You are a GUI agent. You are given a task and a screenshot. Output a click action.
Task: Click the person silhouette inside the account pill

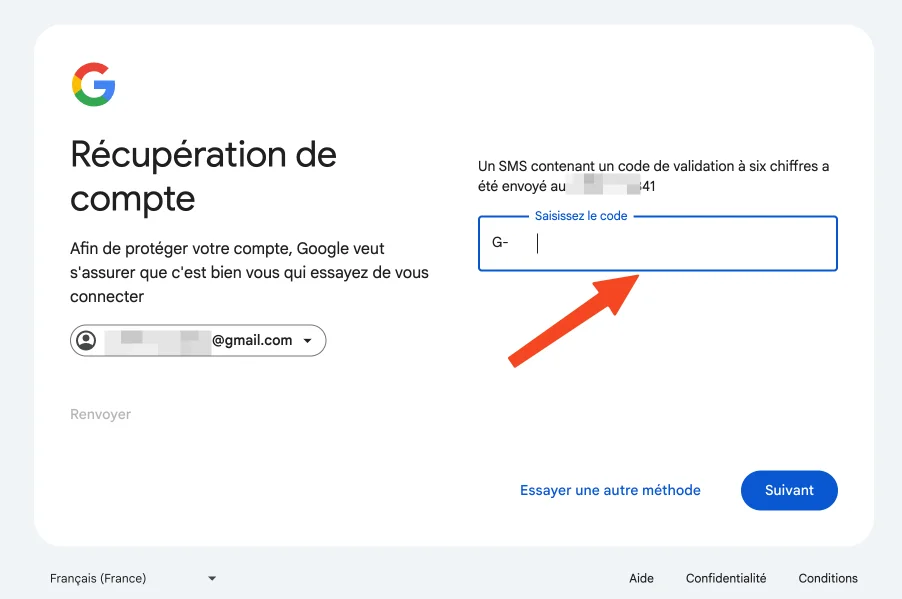pos(87,340)
